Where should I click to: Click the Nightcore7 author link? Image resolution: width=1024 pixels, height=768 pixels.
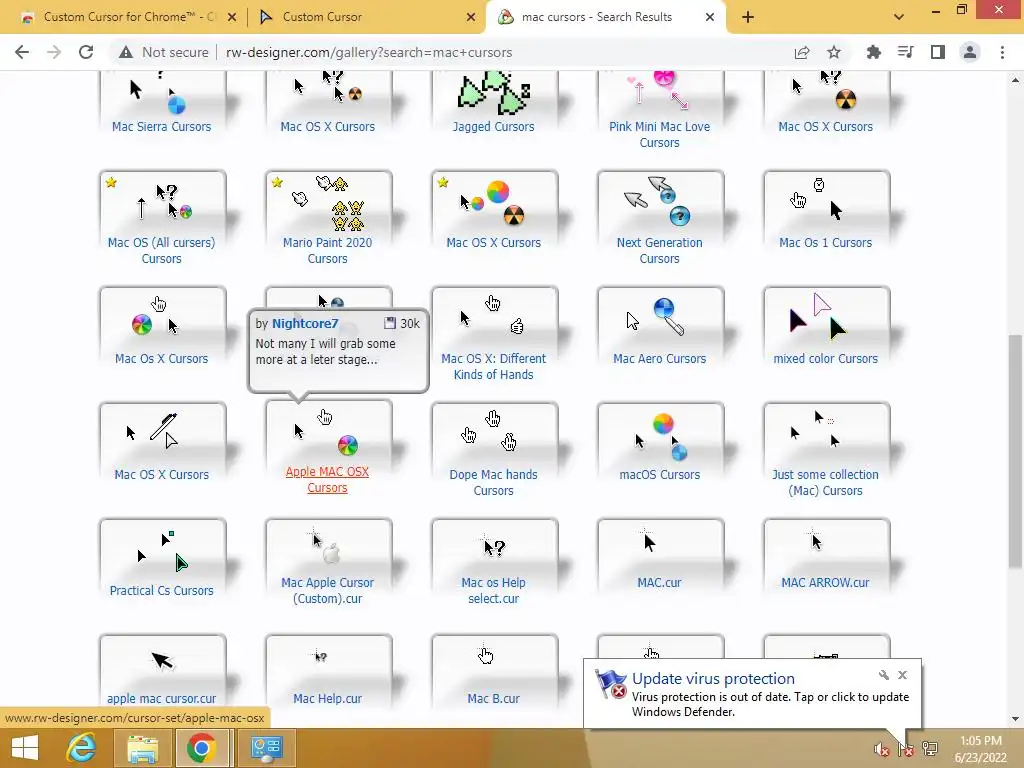coord(305,323)
